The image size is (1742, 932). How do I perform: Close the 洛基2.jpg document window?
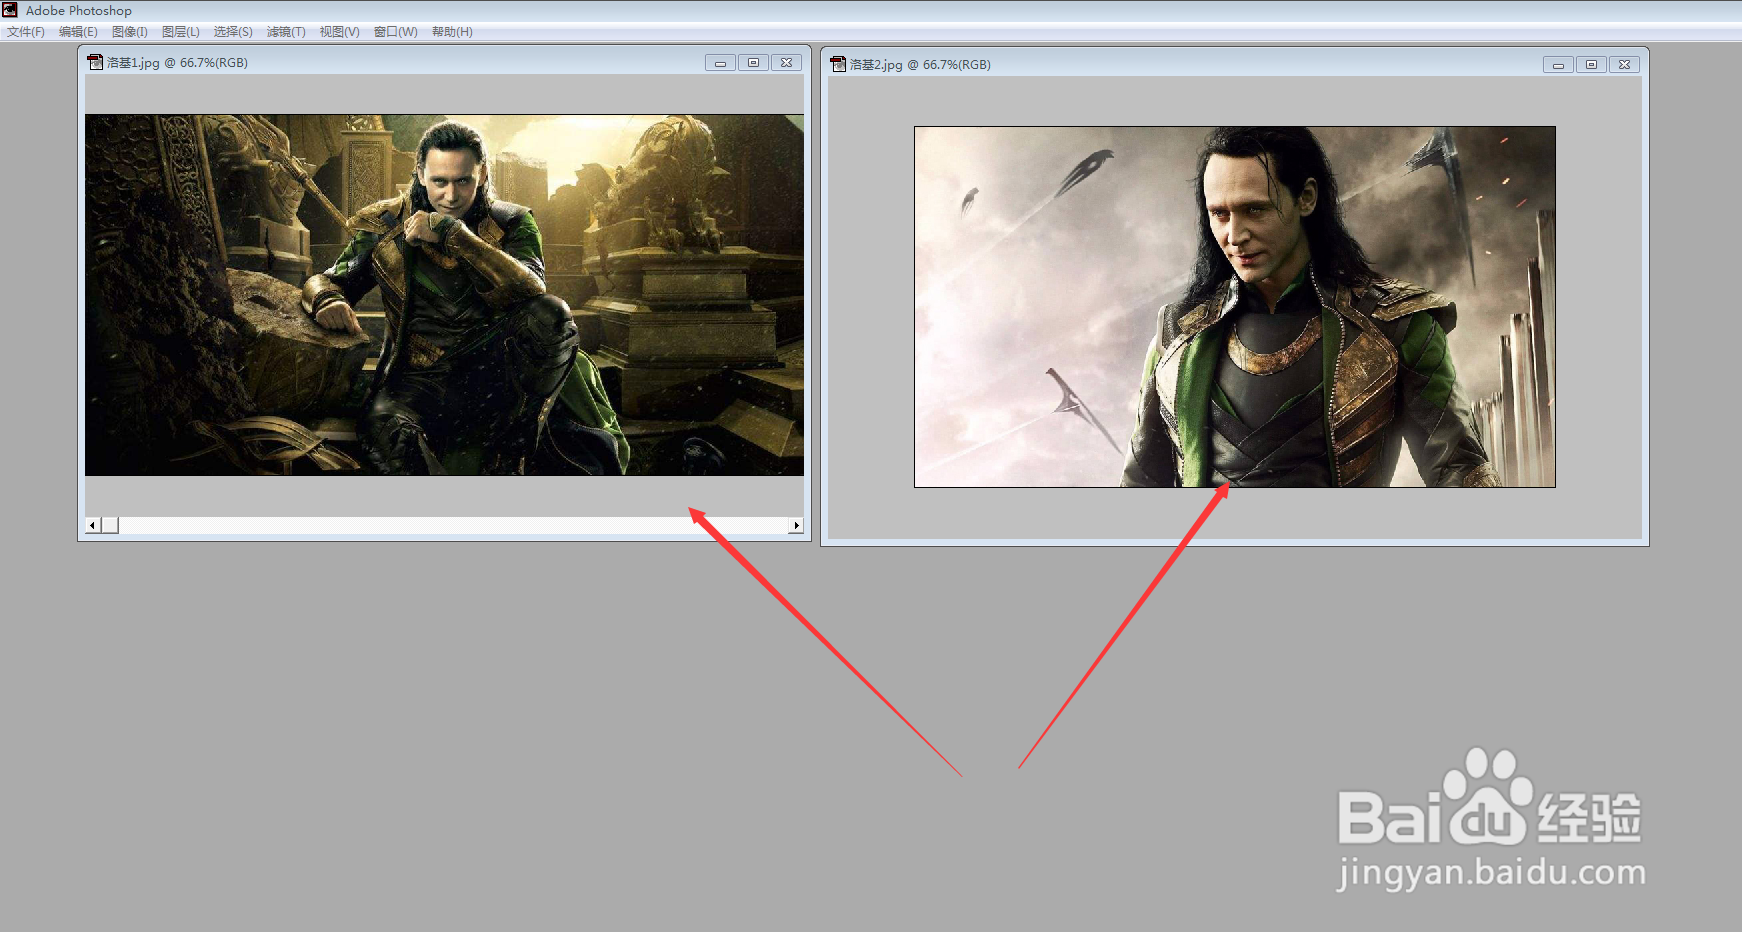point(1625,65)
